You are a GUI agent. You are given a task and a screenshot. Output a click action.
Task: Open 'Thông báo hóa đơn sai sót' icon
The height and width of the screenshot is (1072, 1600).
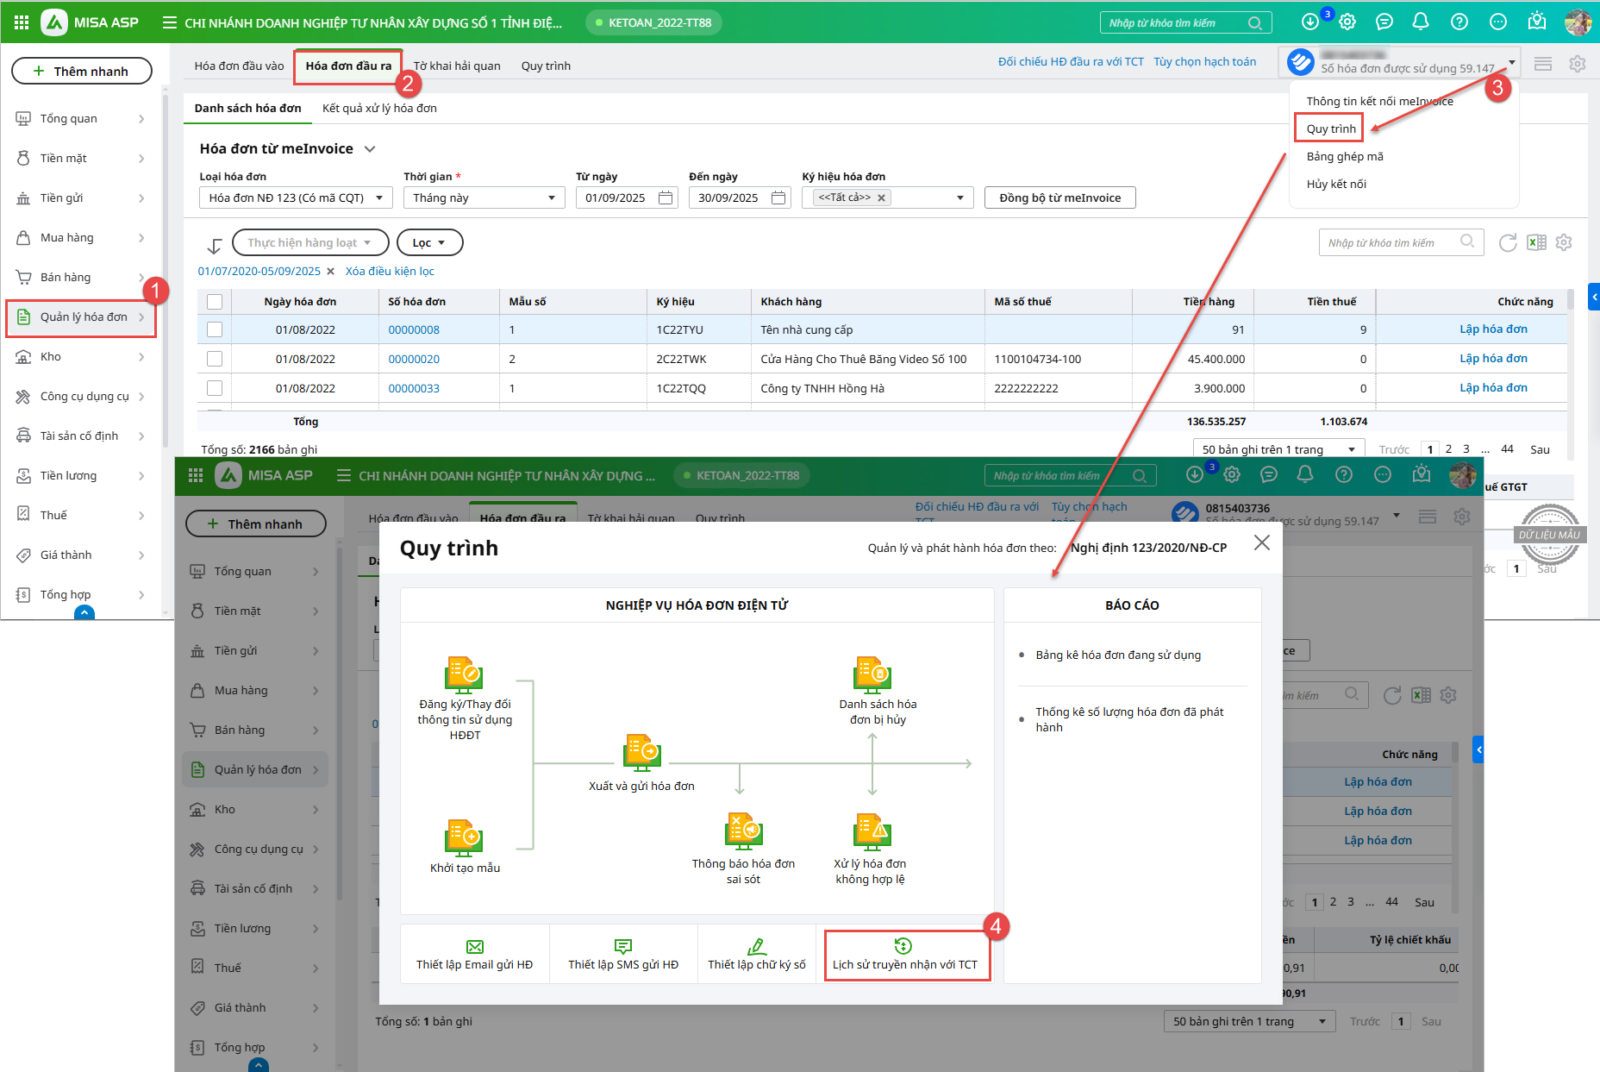tap(743, 831)
